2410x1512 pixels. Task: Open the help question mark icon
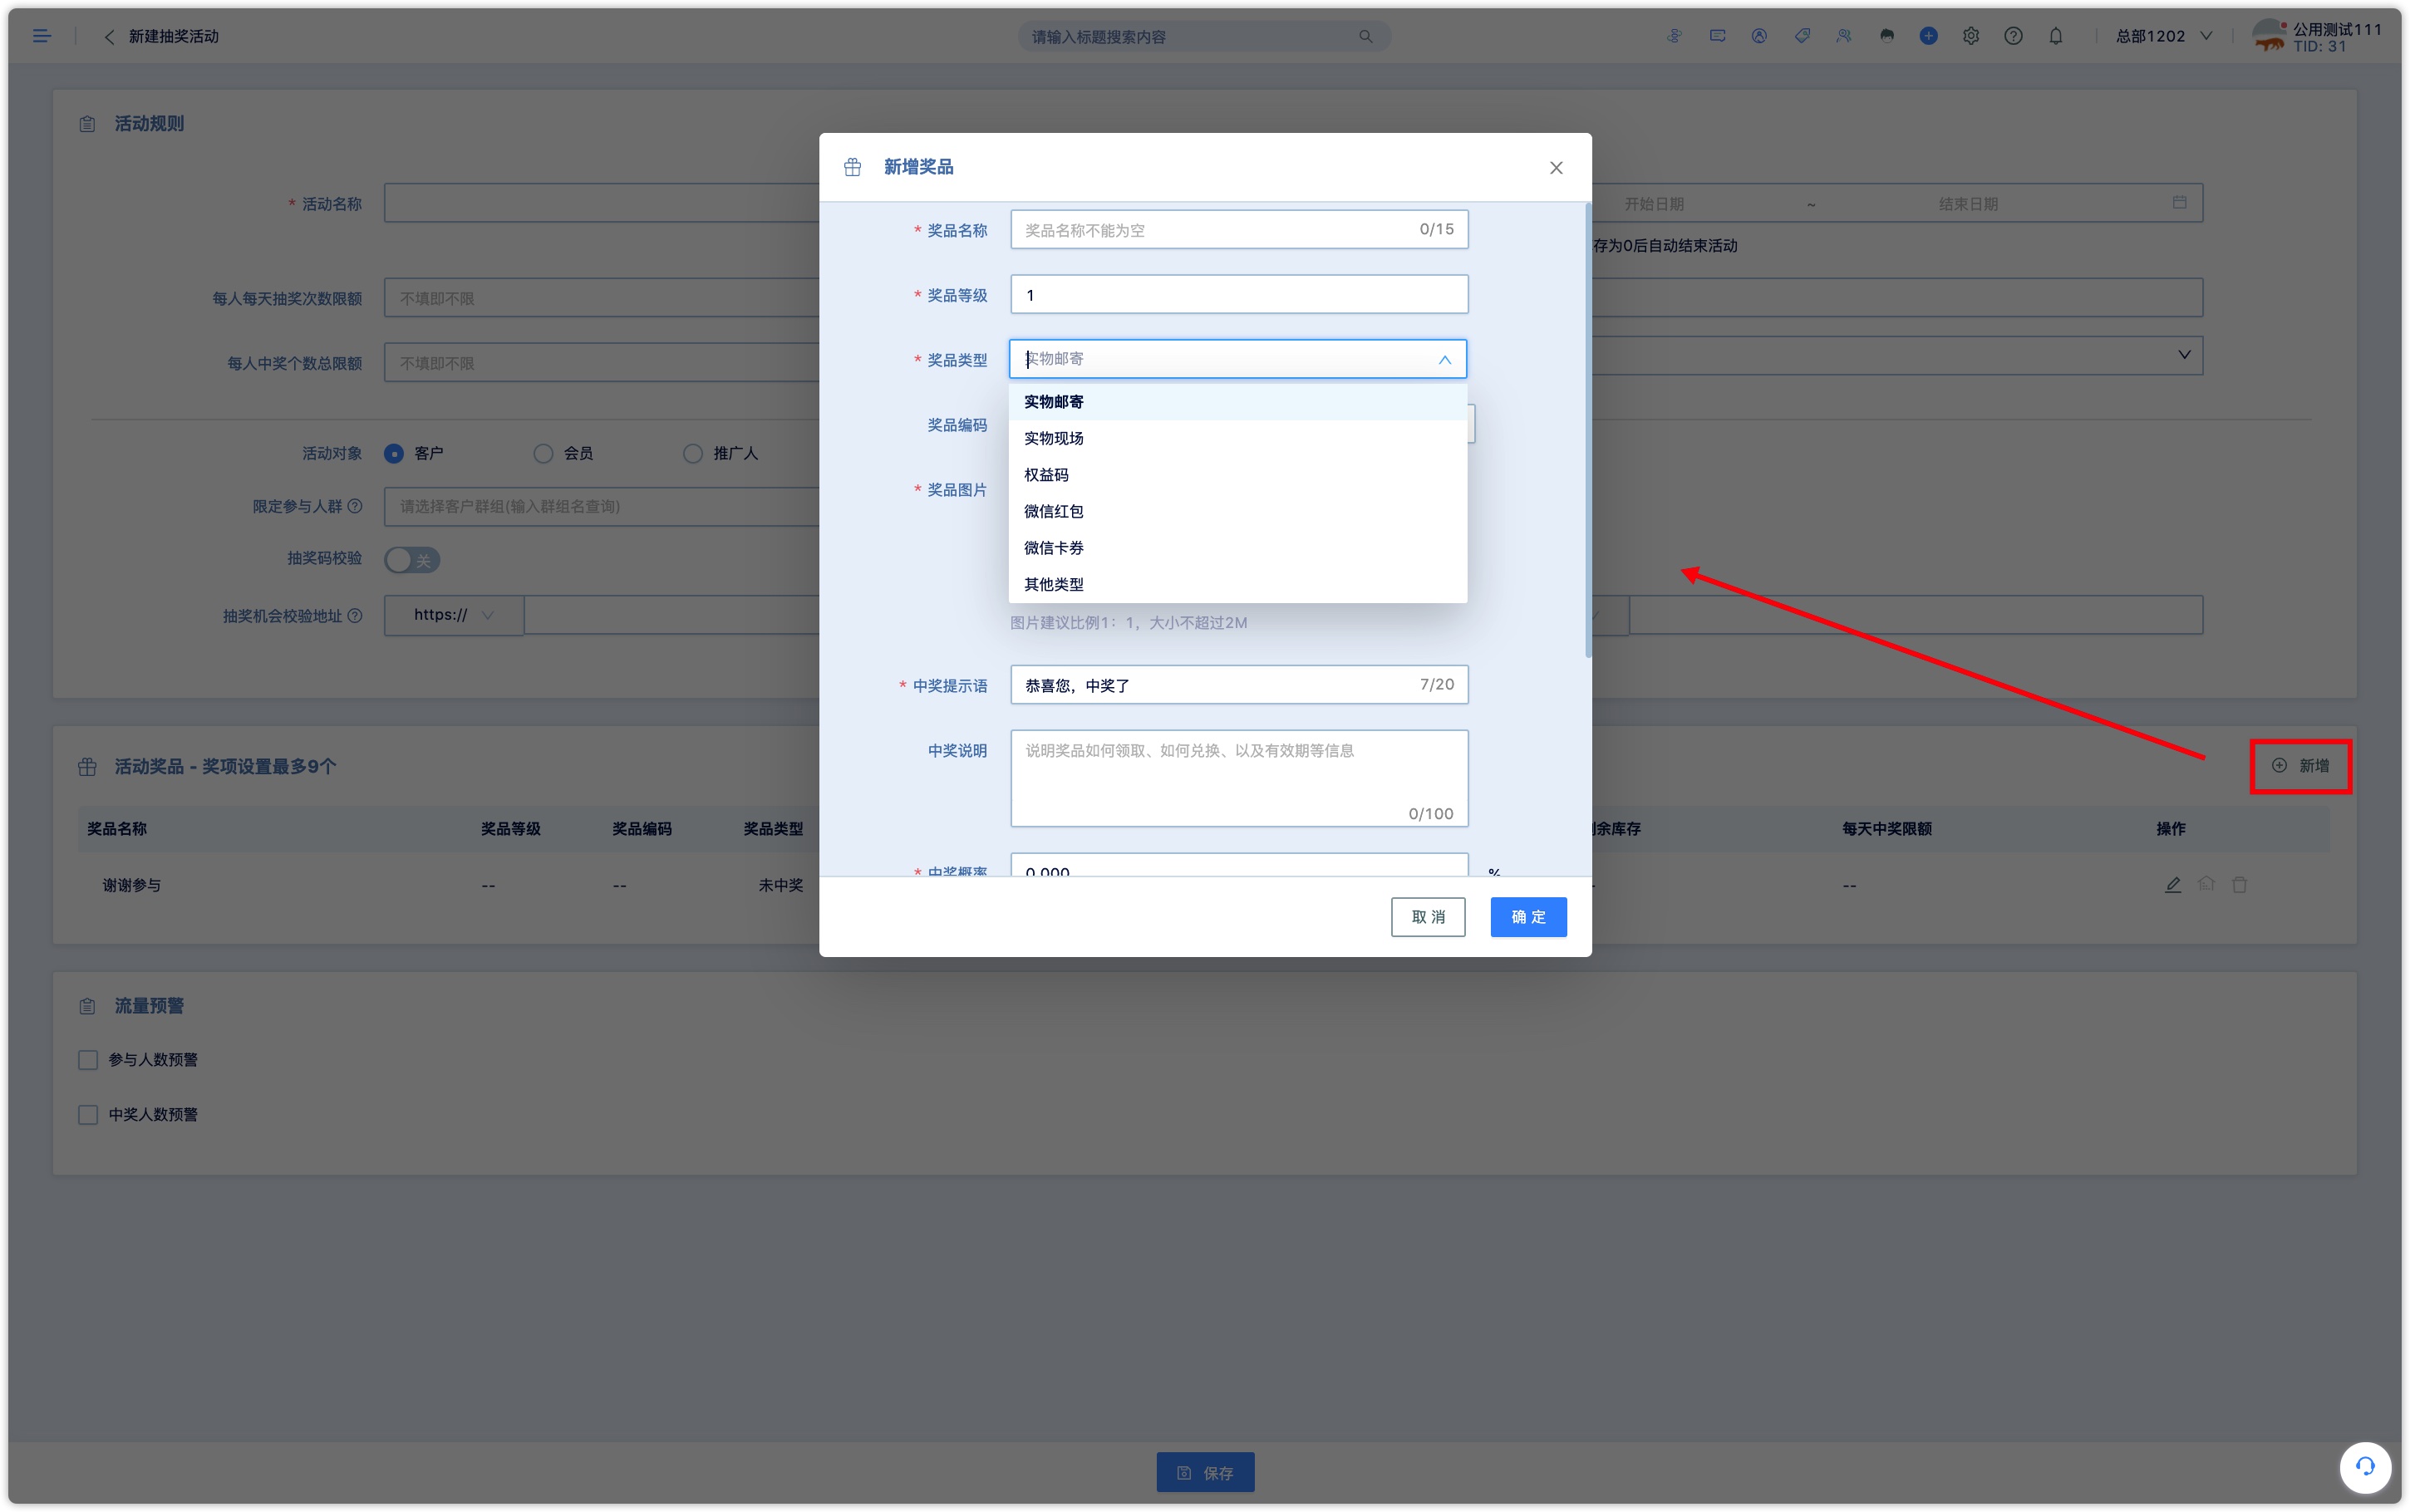click(2013, 36)
